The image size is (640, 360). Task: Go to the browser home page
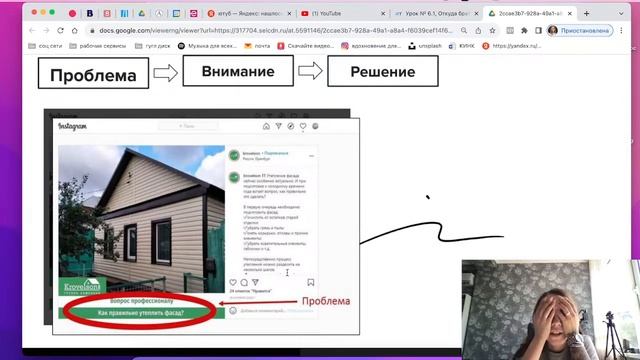click(x=75, y=30)
